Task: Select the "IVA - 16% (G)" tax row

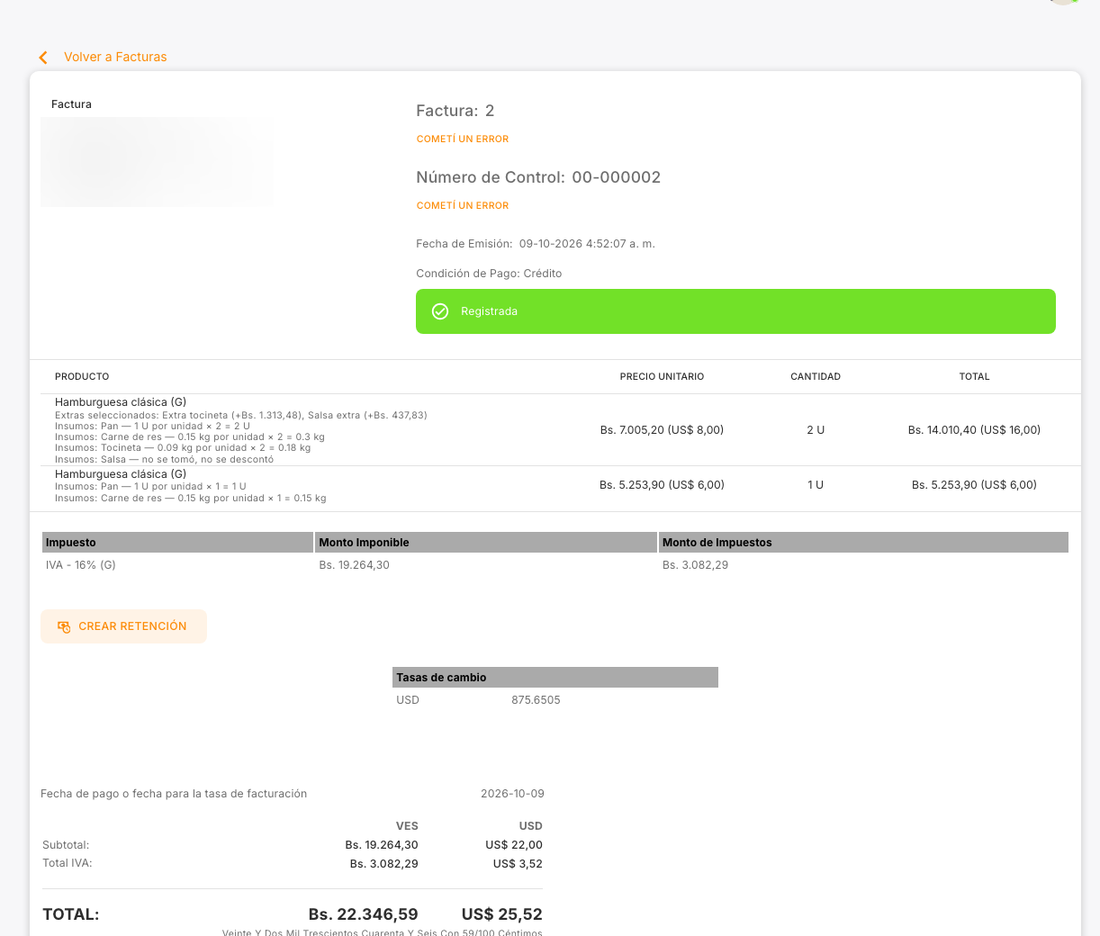Action: (x=554, y=565)
